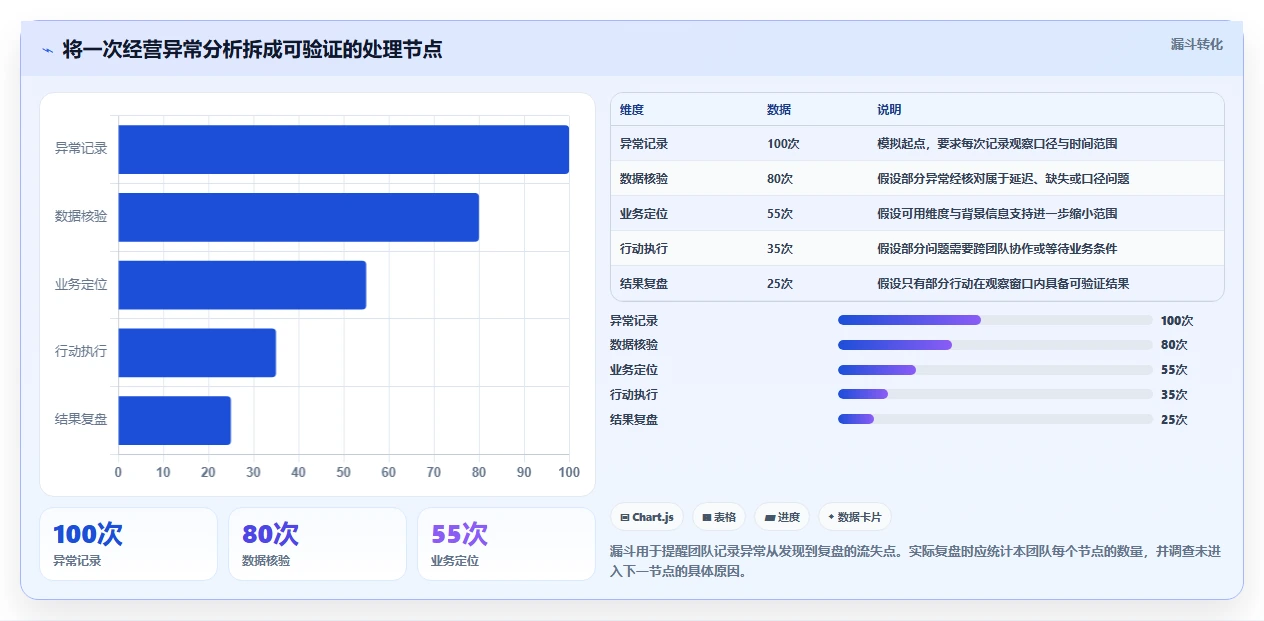Click the 行动执行 label on the chart's axis
This screenshot has height=621, width=1264.
click(81, 352)
